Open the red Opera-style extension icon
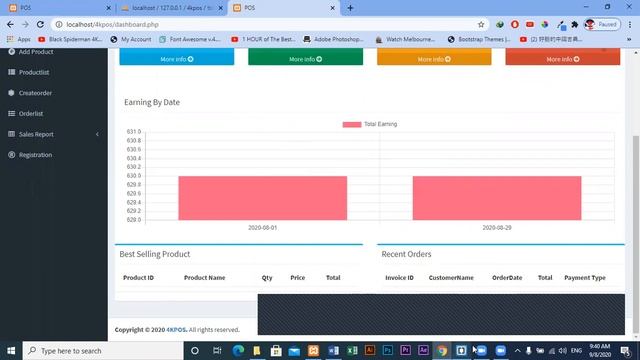 (x=515, y=24)
